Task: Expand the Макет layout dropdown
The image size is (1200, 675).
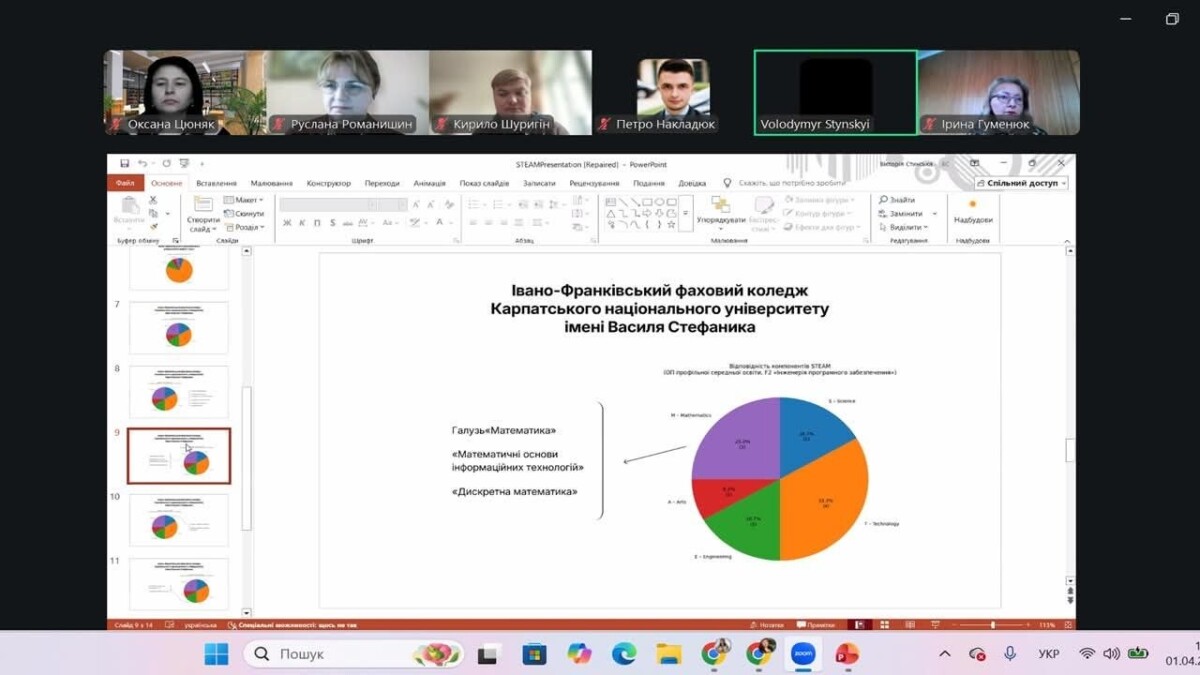Action: click(244, 200)
